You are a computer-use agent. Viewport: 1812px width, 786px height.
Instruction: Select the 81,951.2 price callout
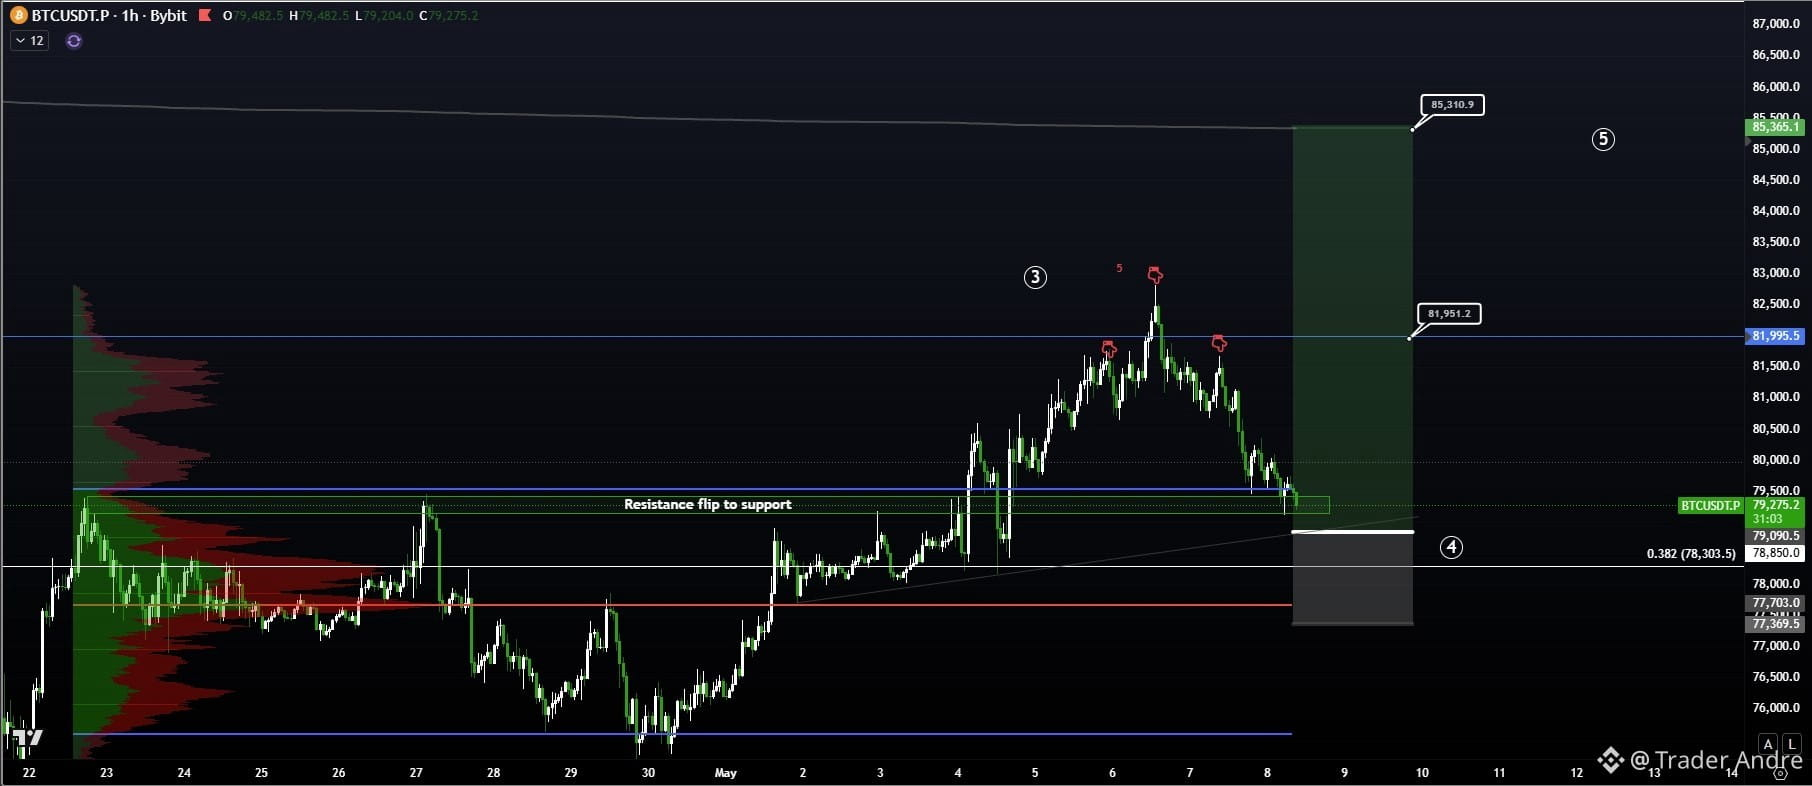[1449, 314]
